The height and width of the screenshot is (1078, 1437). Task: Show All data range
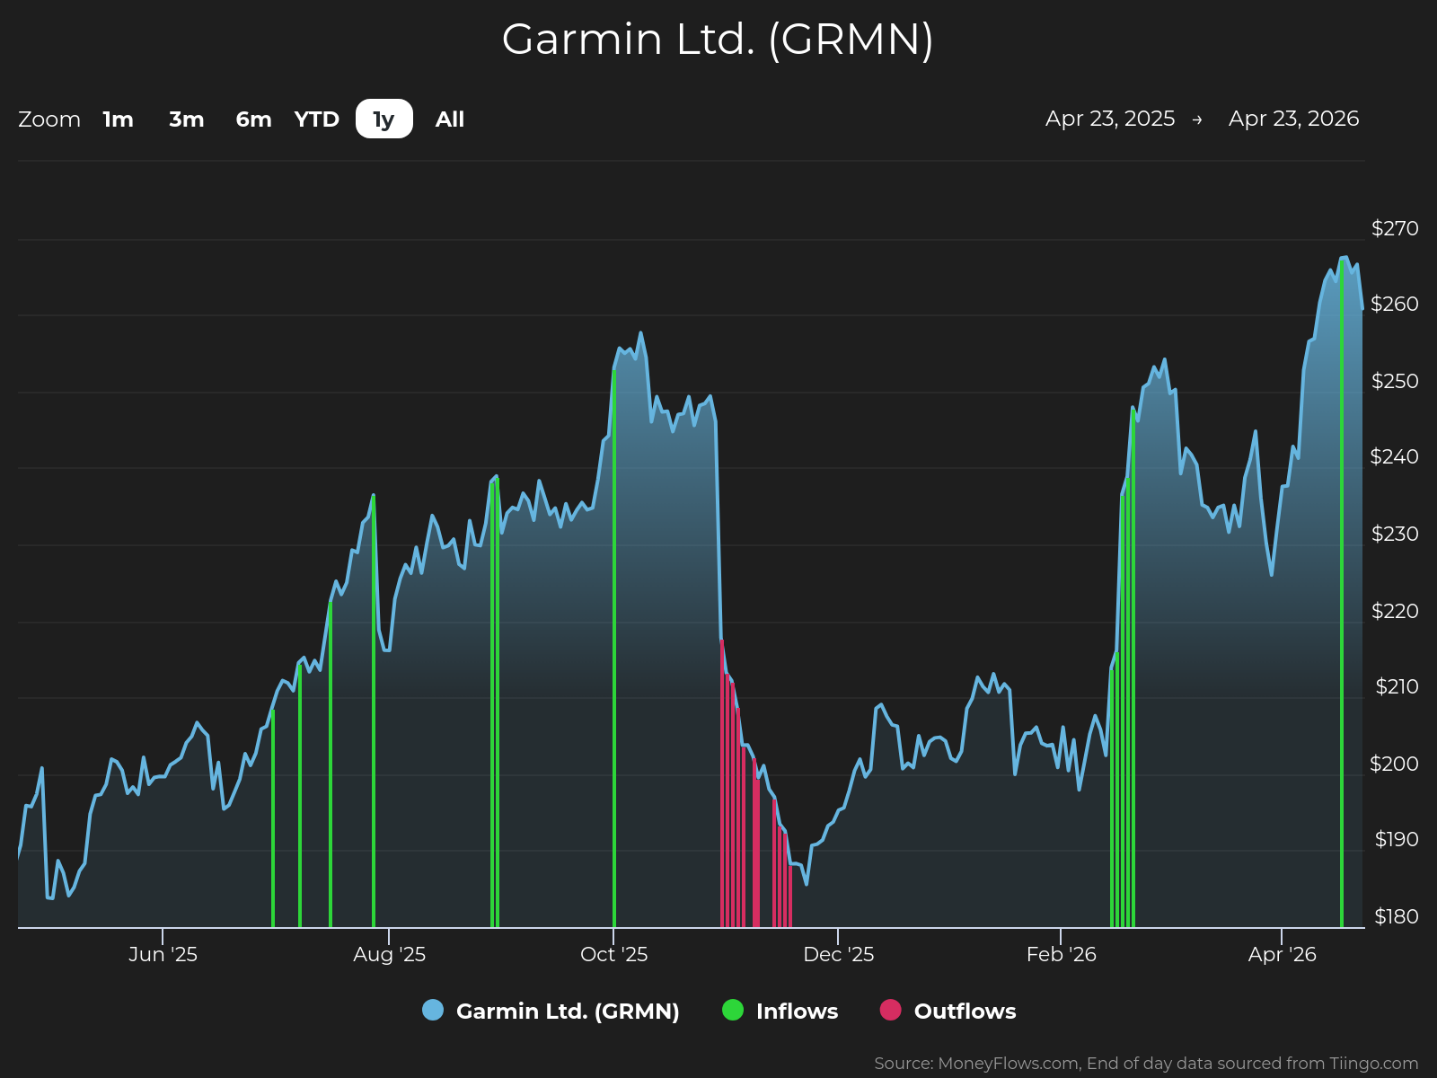click(450, 119)
